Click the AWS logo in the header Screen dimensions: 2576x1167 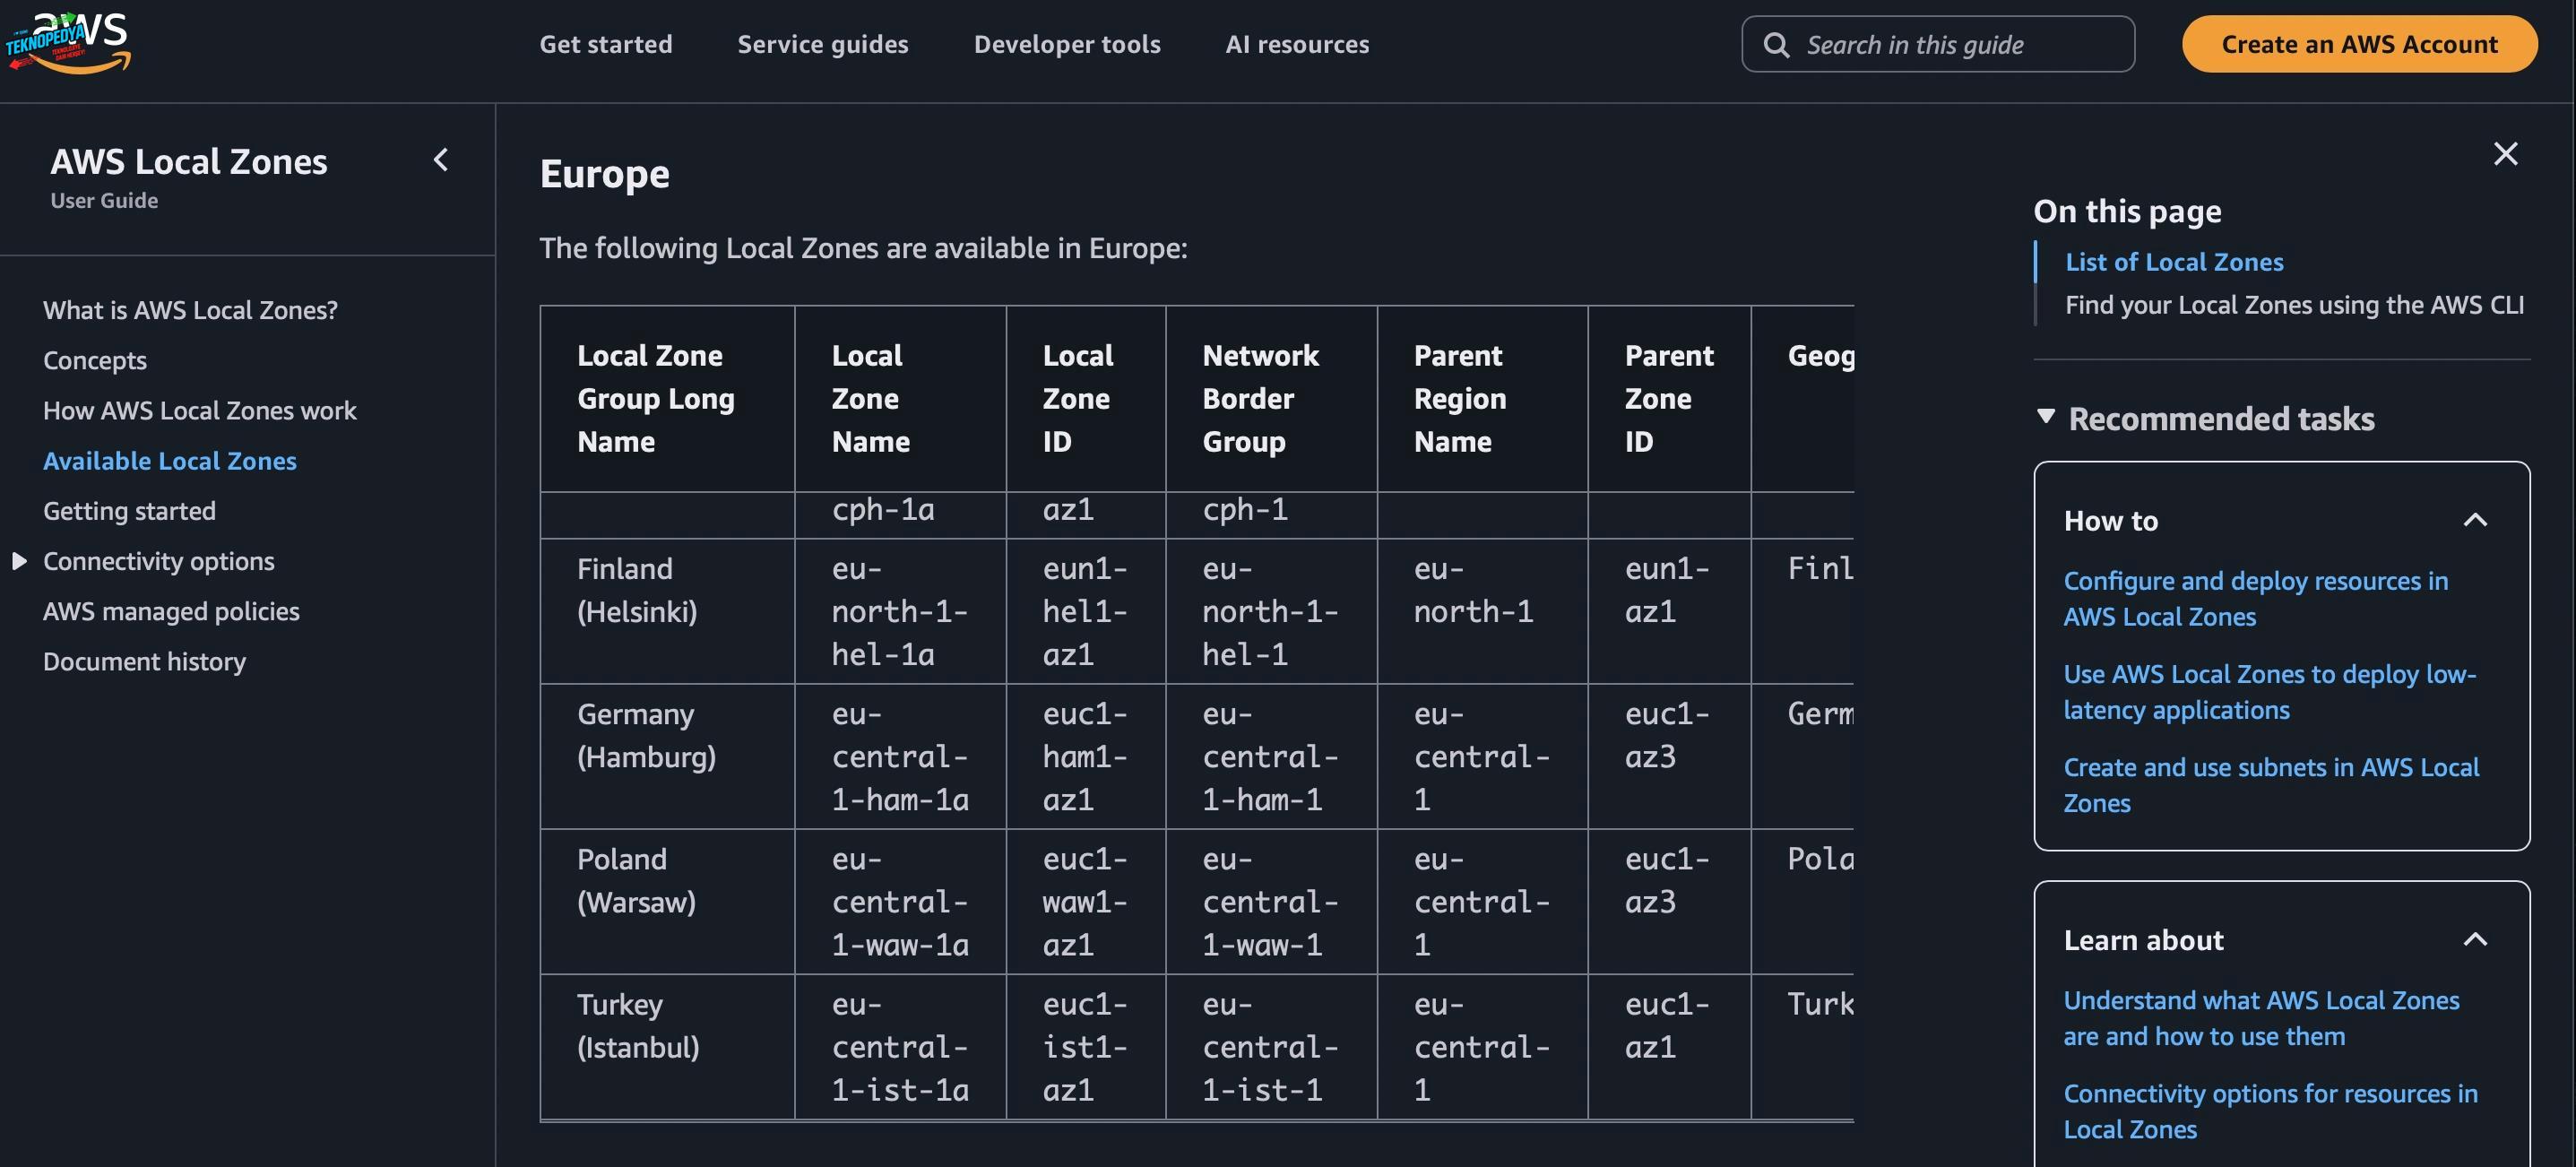[68, 44]
